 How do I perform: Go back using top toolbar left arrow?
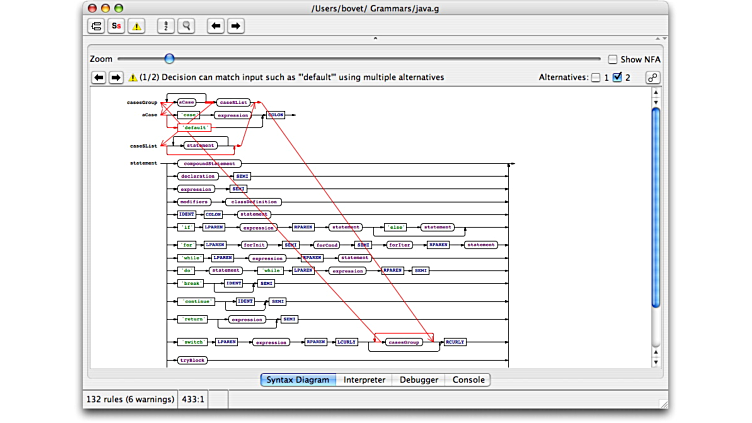click(x=215, y=26)
